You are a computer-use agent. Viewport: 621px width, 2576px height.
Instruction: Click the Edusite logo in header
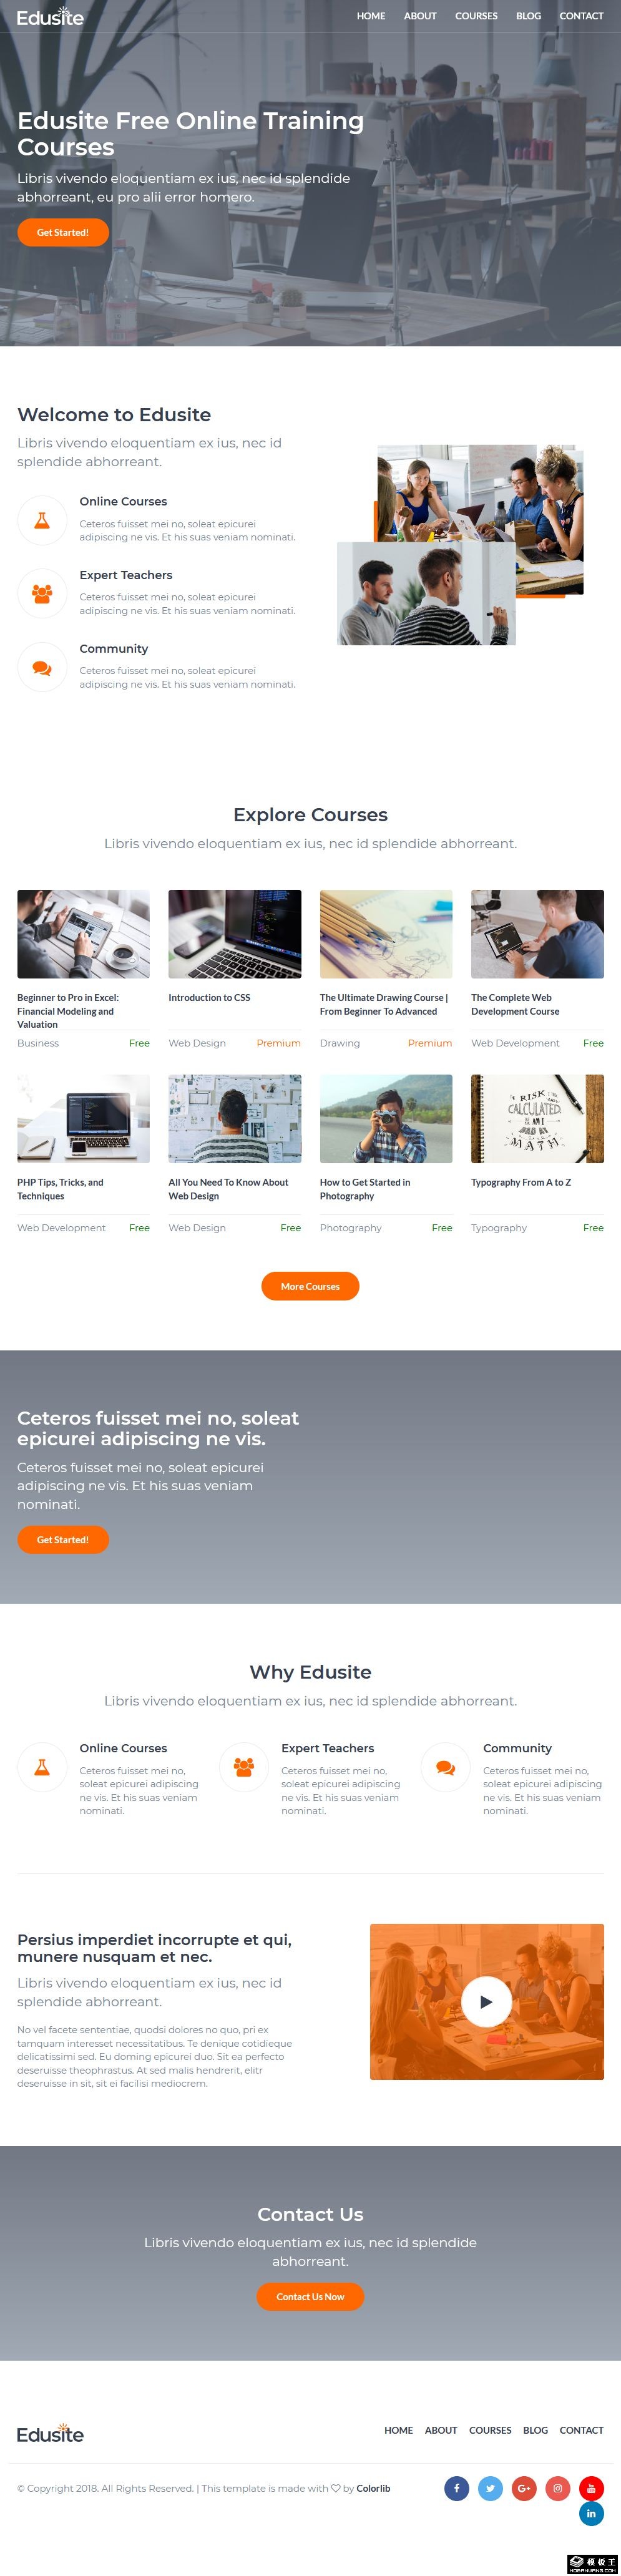[x=50, y=17]
